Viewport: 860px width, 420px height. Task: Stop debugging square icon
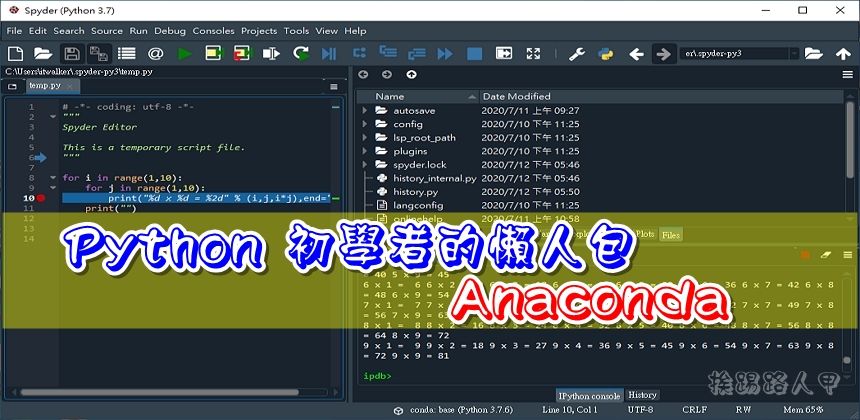tap(474, 53)
